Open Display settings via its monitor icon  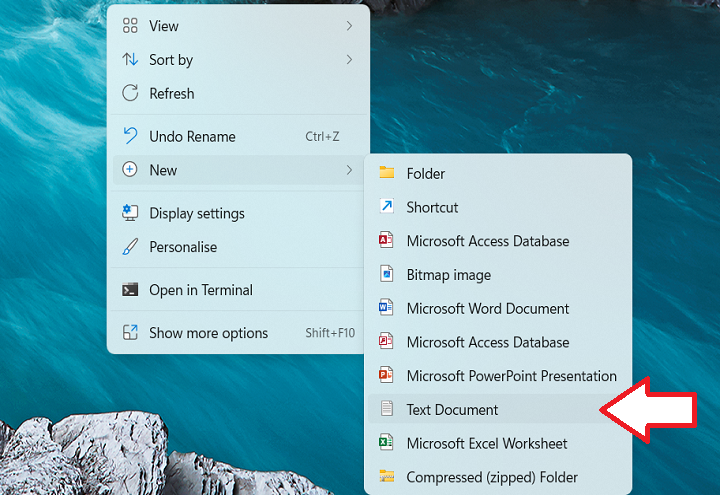[130, 213]
